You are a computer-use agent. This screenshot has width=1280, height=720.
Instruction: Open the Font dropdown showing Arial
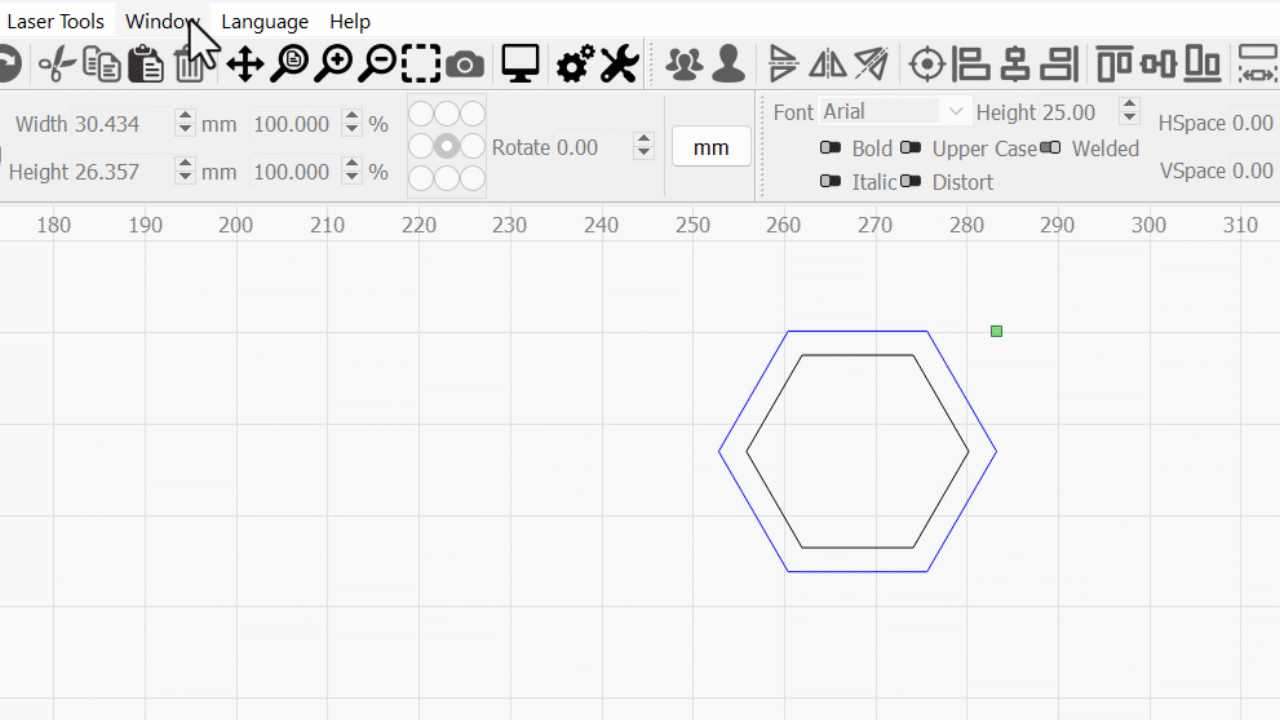click(893, 111)
